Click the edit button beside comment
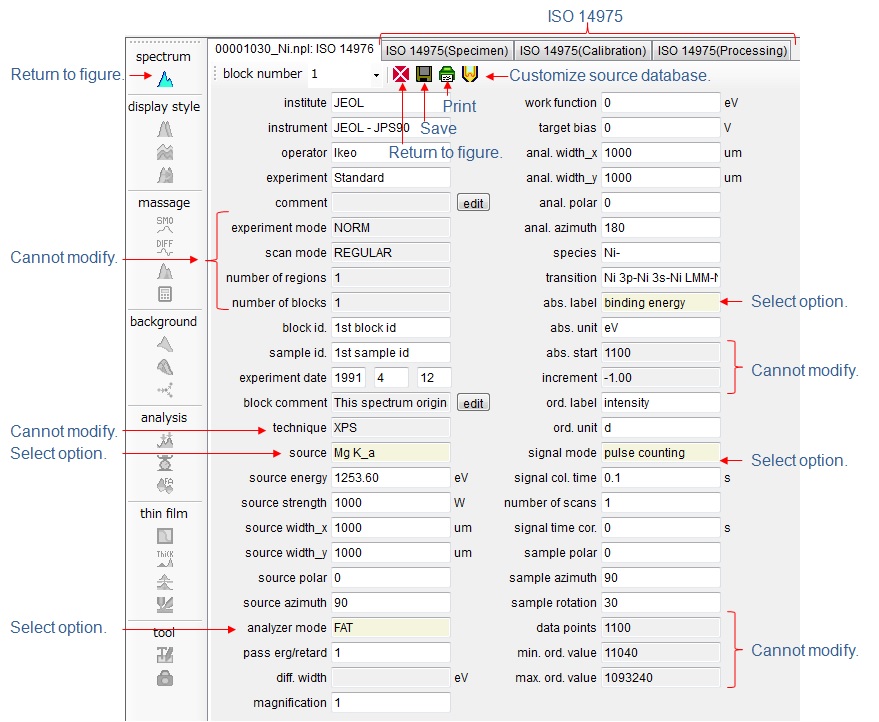The width and height of the screenshot is (879, 722). click(x=473, y=203)
